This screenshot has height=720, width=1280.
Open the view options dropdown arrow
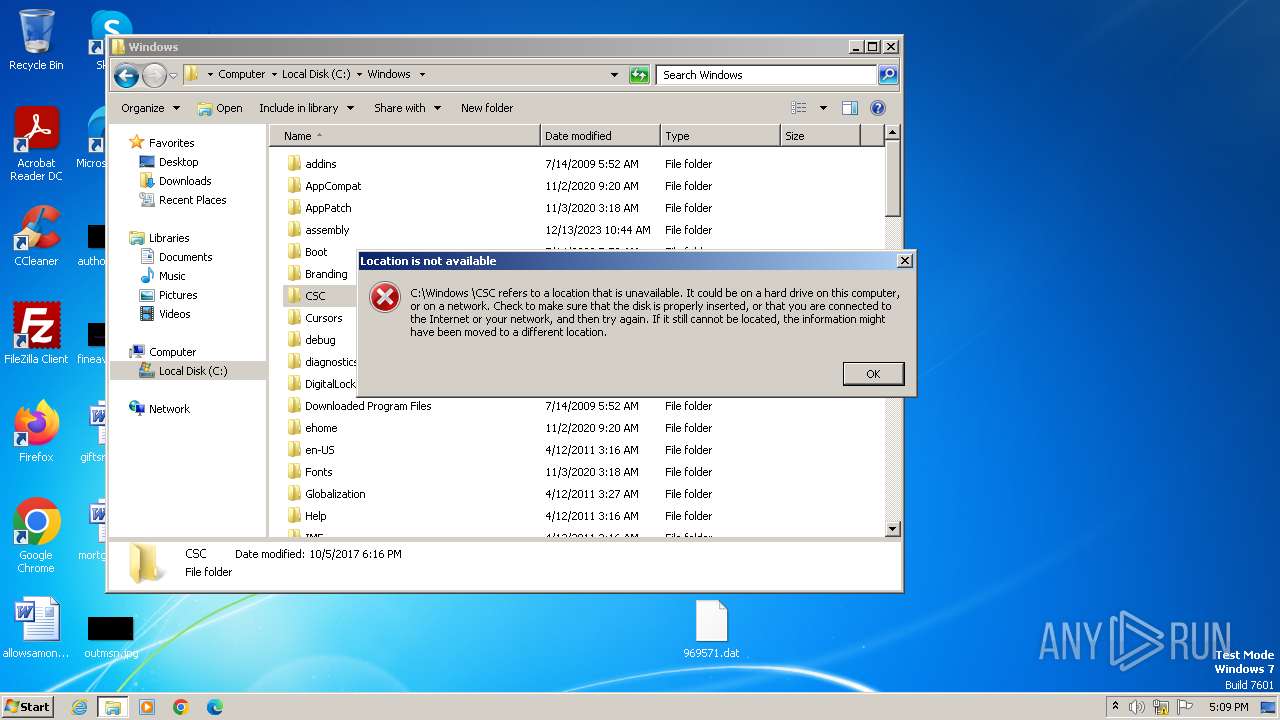pyautogui.click(x=823, y=108)
